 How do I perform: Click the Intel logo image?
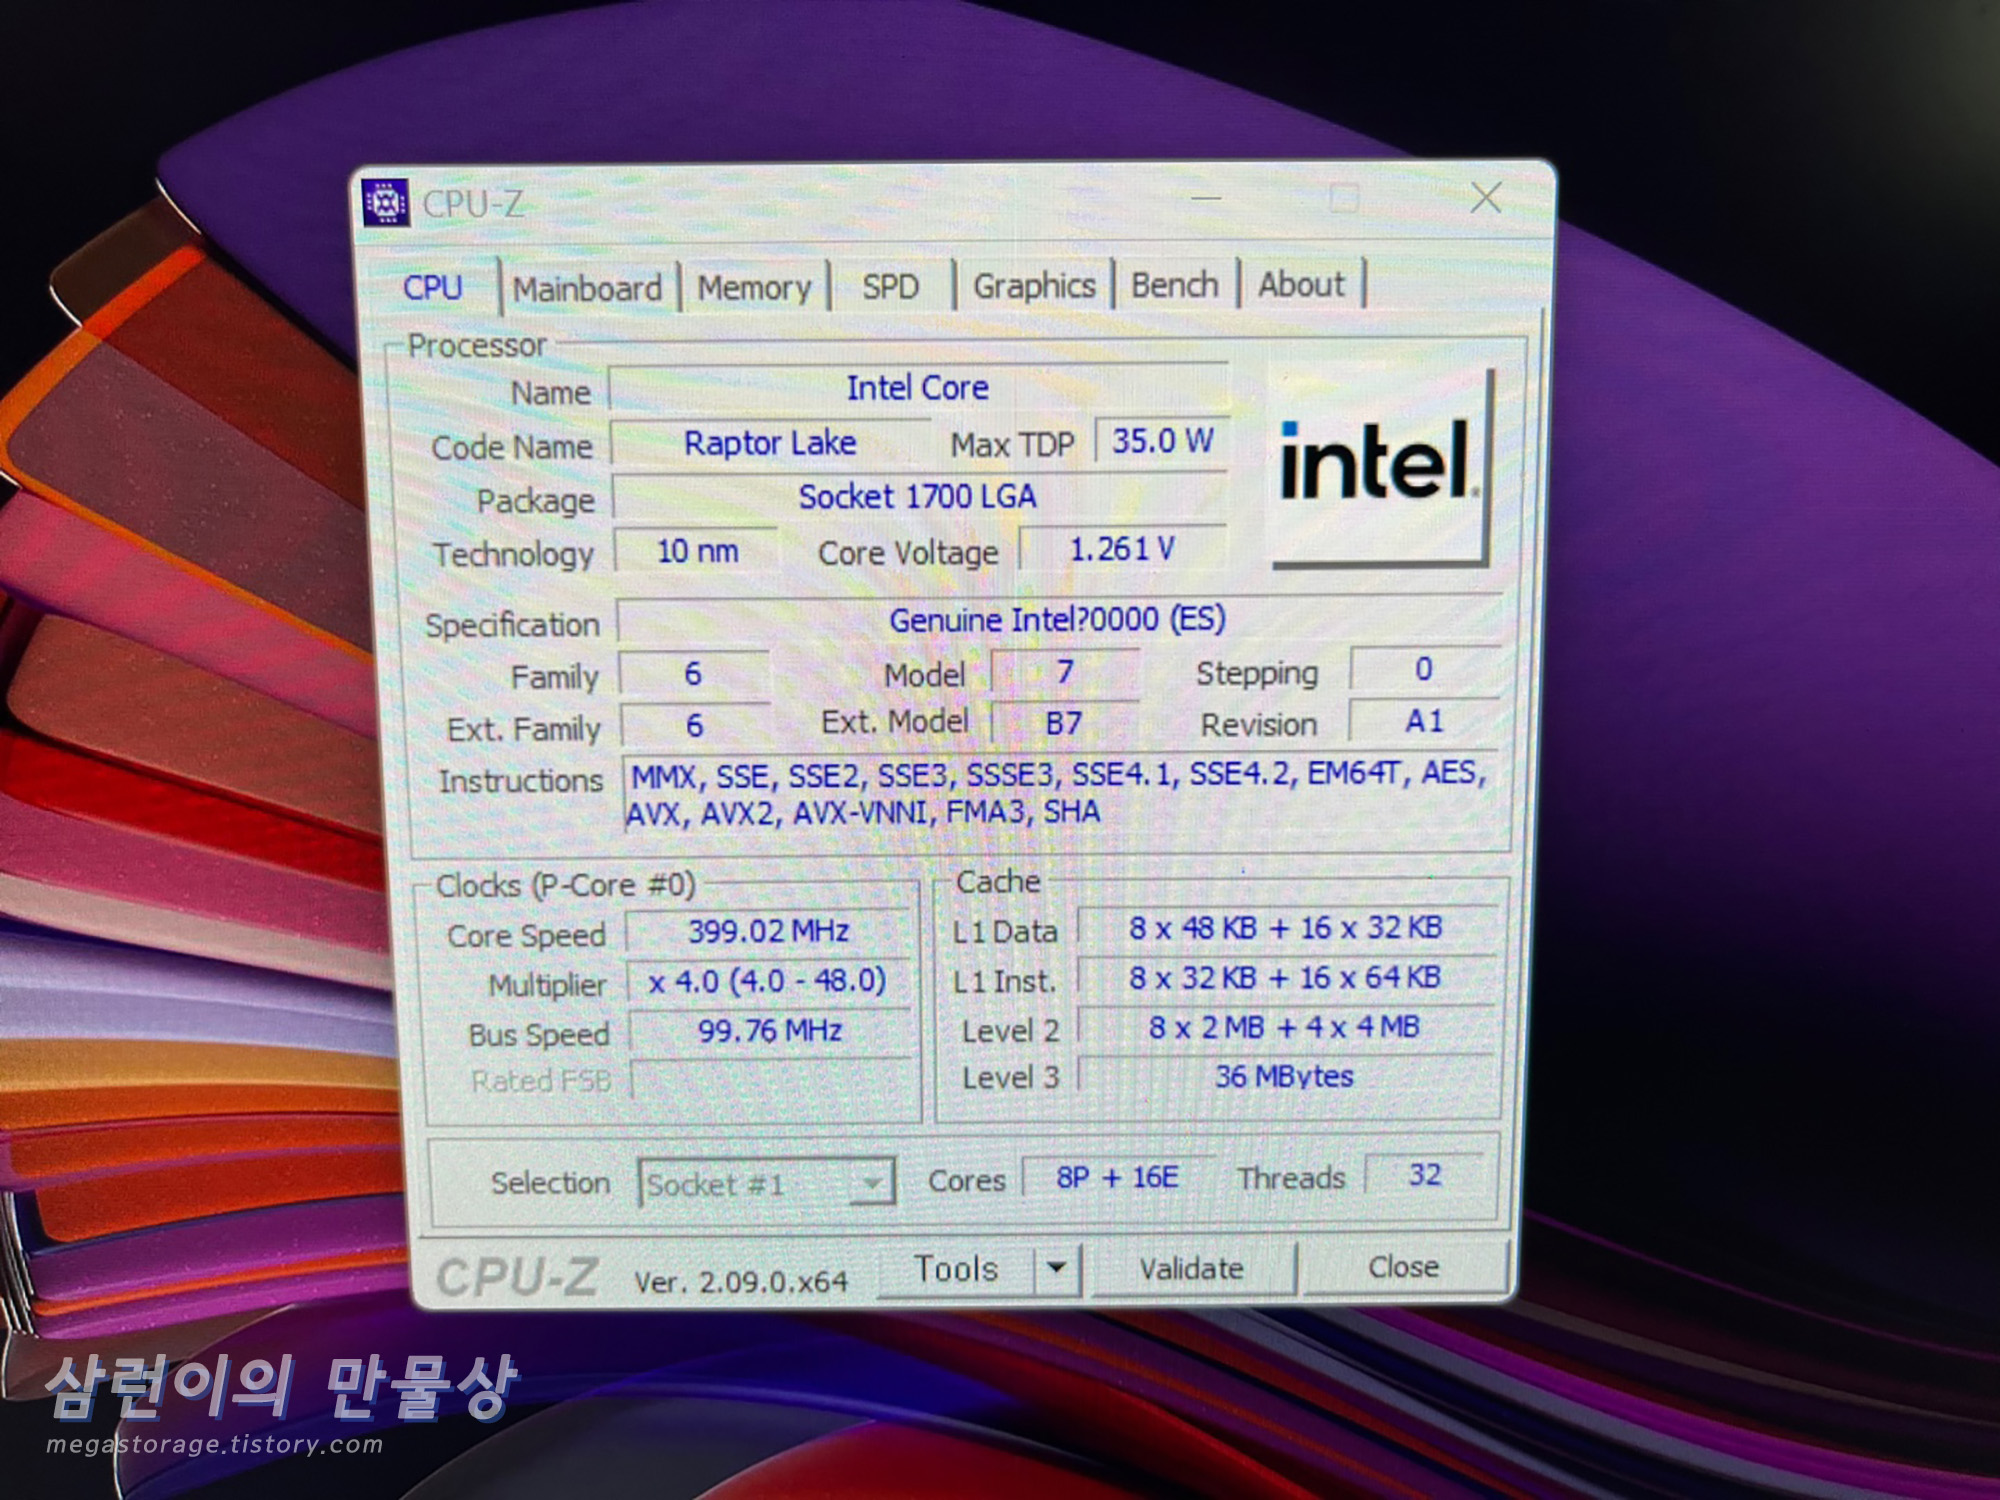tap(1379, 464)
